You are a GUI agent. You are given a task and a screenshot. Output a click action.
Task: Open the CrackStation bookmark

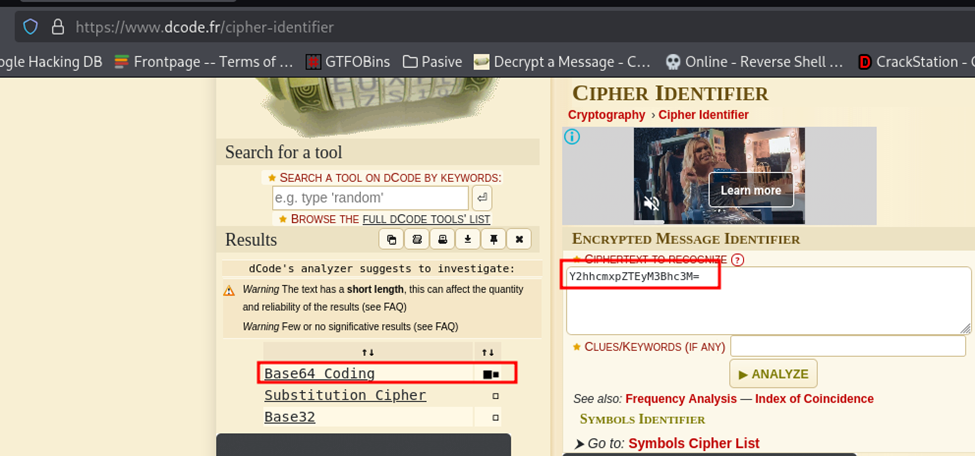coord(915,62)
